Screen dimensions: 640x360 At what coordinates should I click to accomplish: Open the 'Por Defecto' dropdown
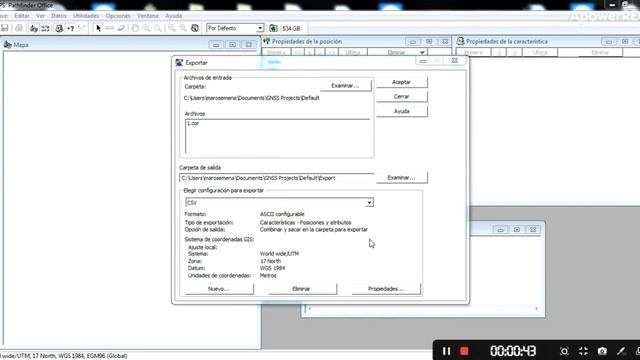tap(260, 28)
